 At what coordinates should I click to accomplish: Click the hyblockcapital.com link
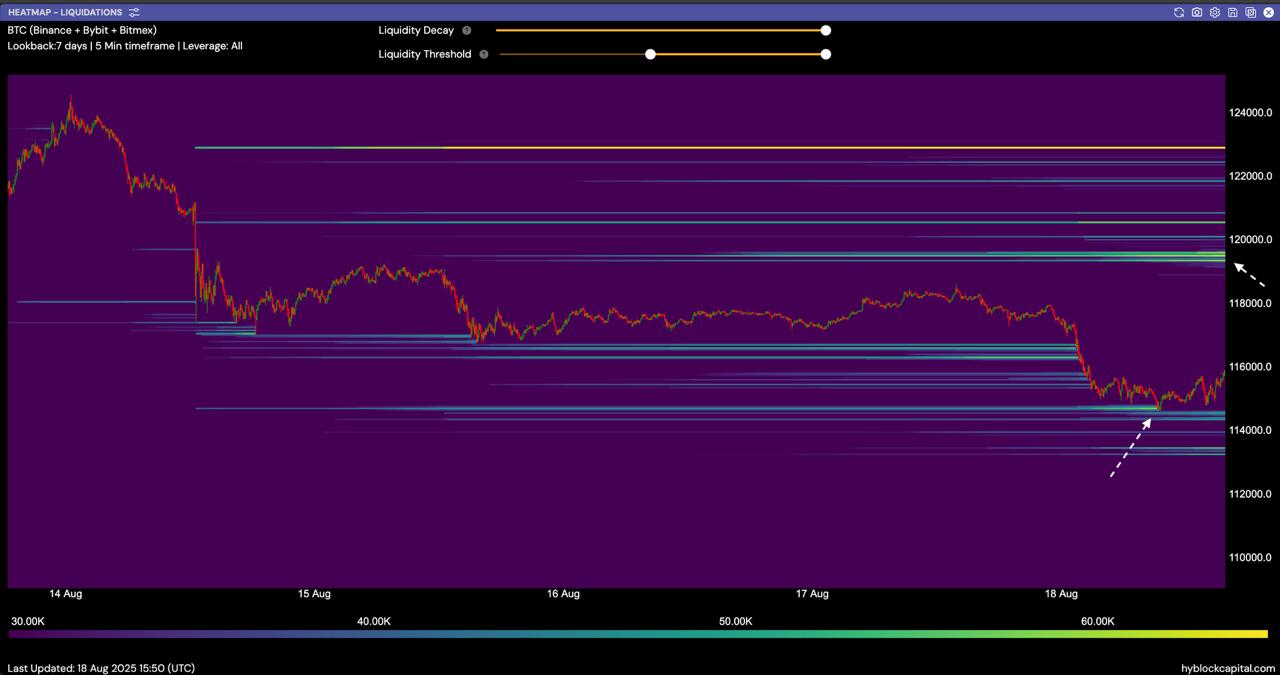tap(1227, 667)
